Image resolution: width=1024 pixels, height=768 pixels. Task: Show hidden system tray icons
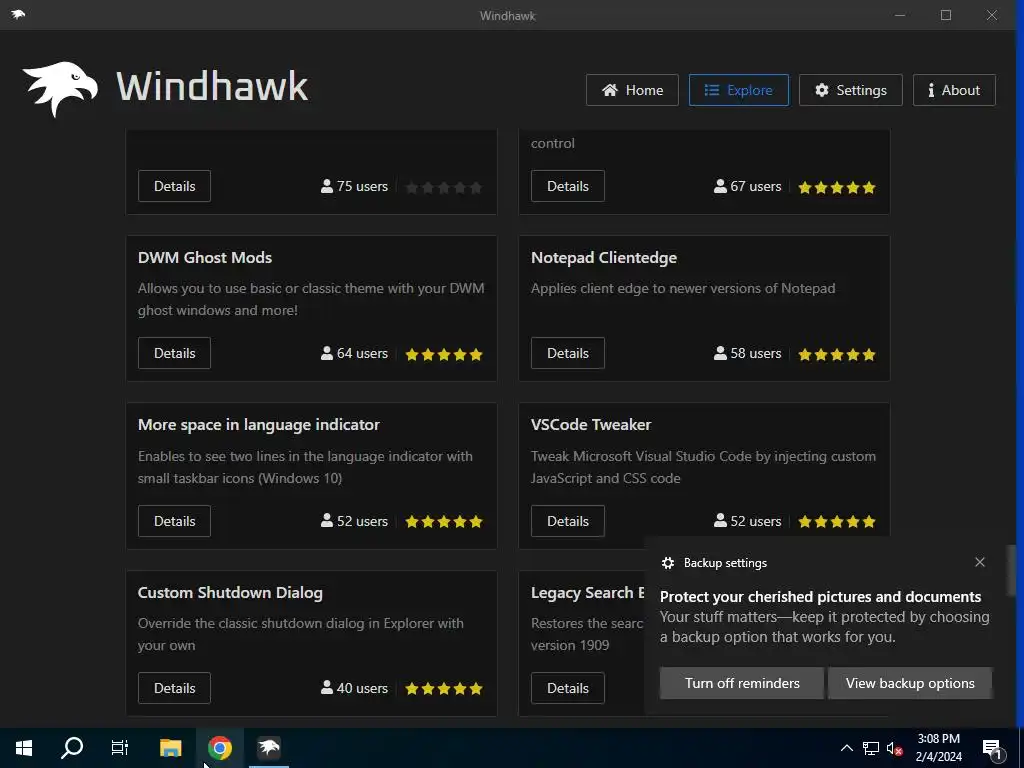846,748
